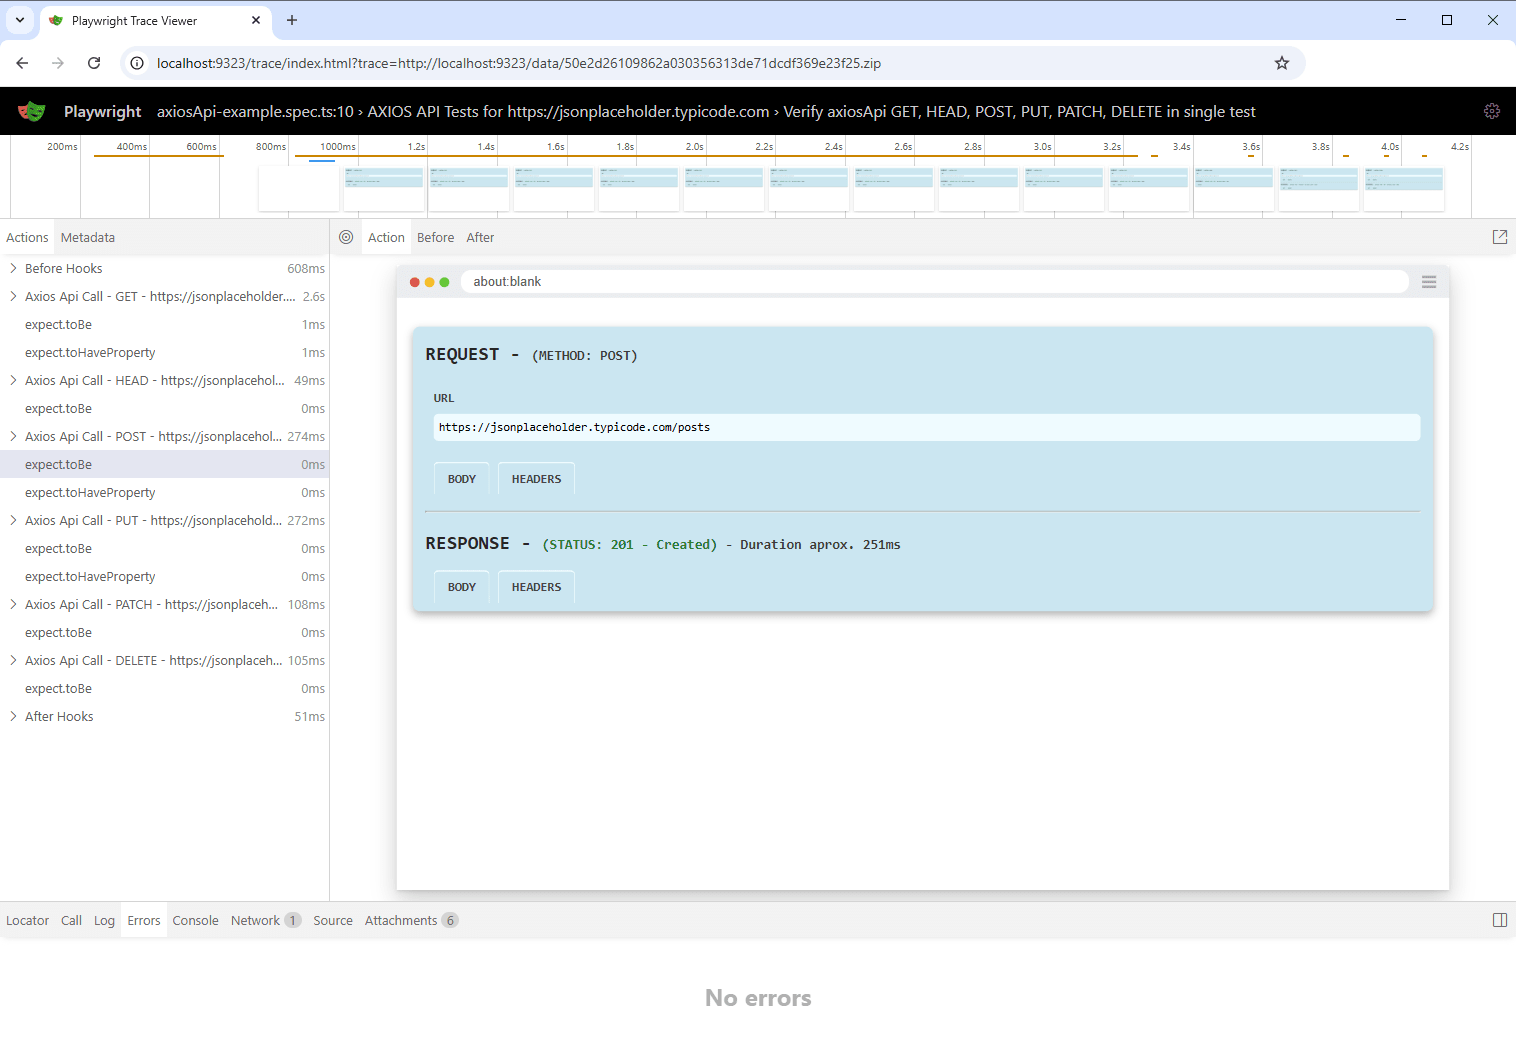Show the RESPONSE body via BODY button
Screen dimensions: 1516x1055
pos(461,587)
